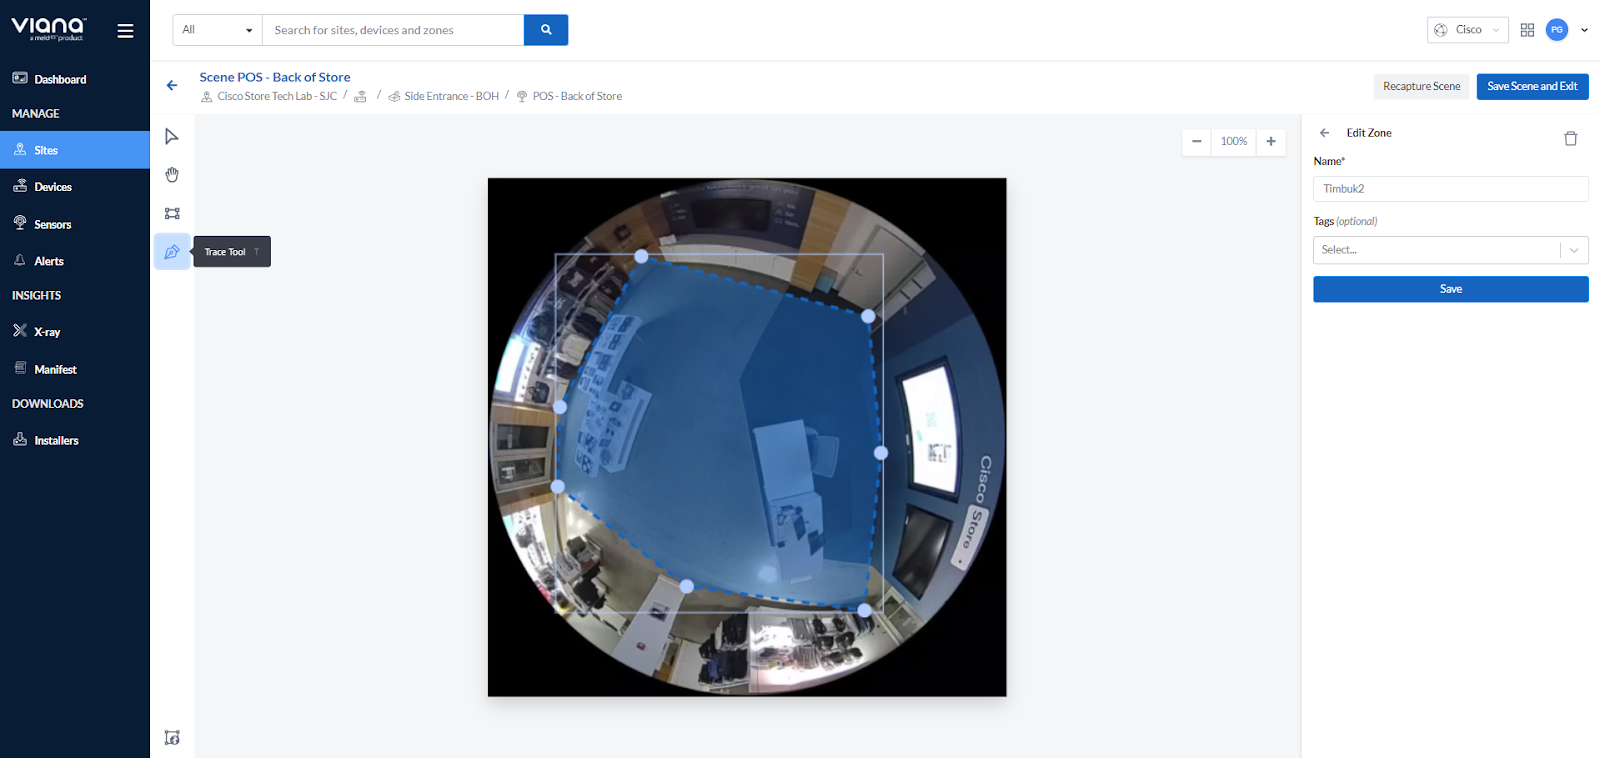Open Side Entrance - BOH breadcrumb link
1600x758 pixels.
(x=451, y=97)
